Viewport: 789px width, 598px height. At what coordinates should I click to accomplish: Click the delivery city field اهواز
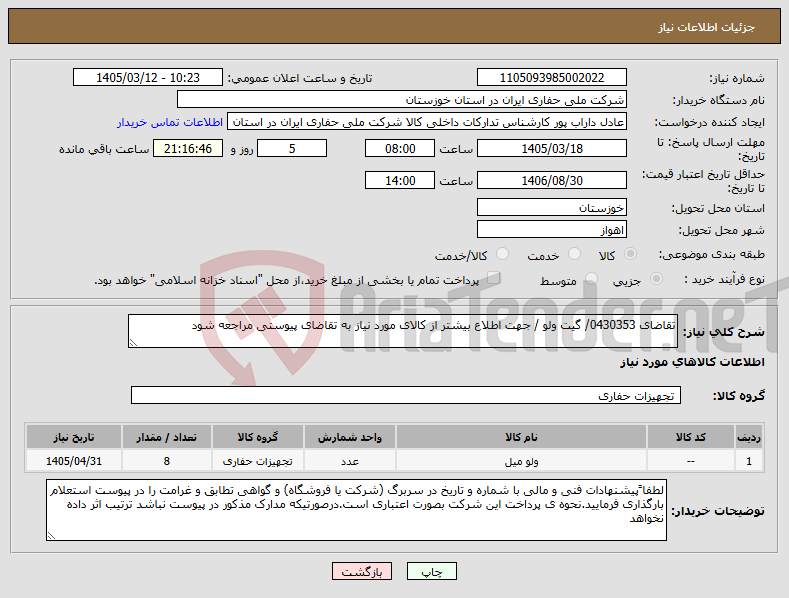tap(551, 230)
